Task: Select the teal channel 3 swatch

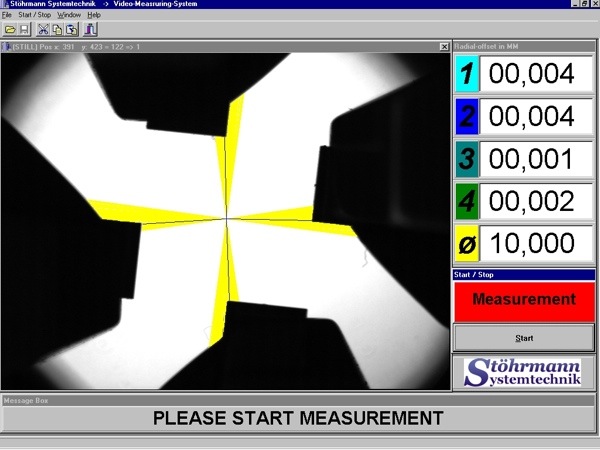Action: pyautogui.click(x=466, y=159)
